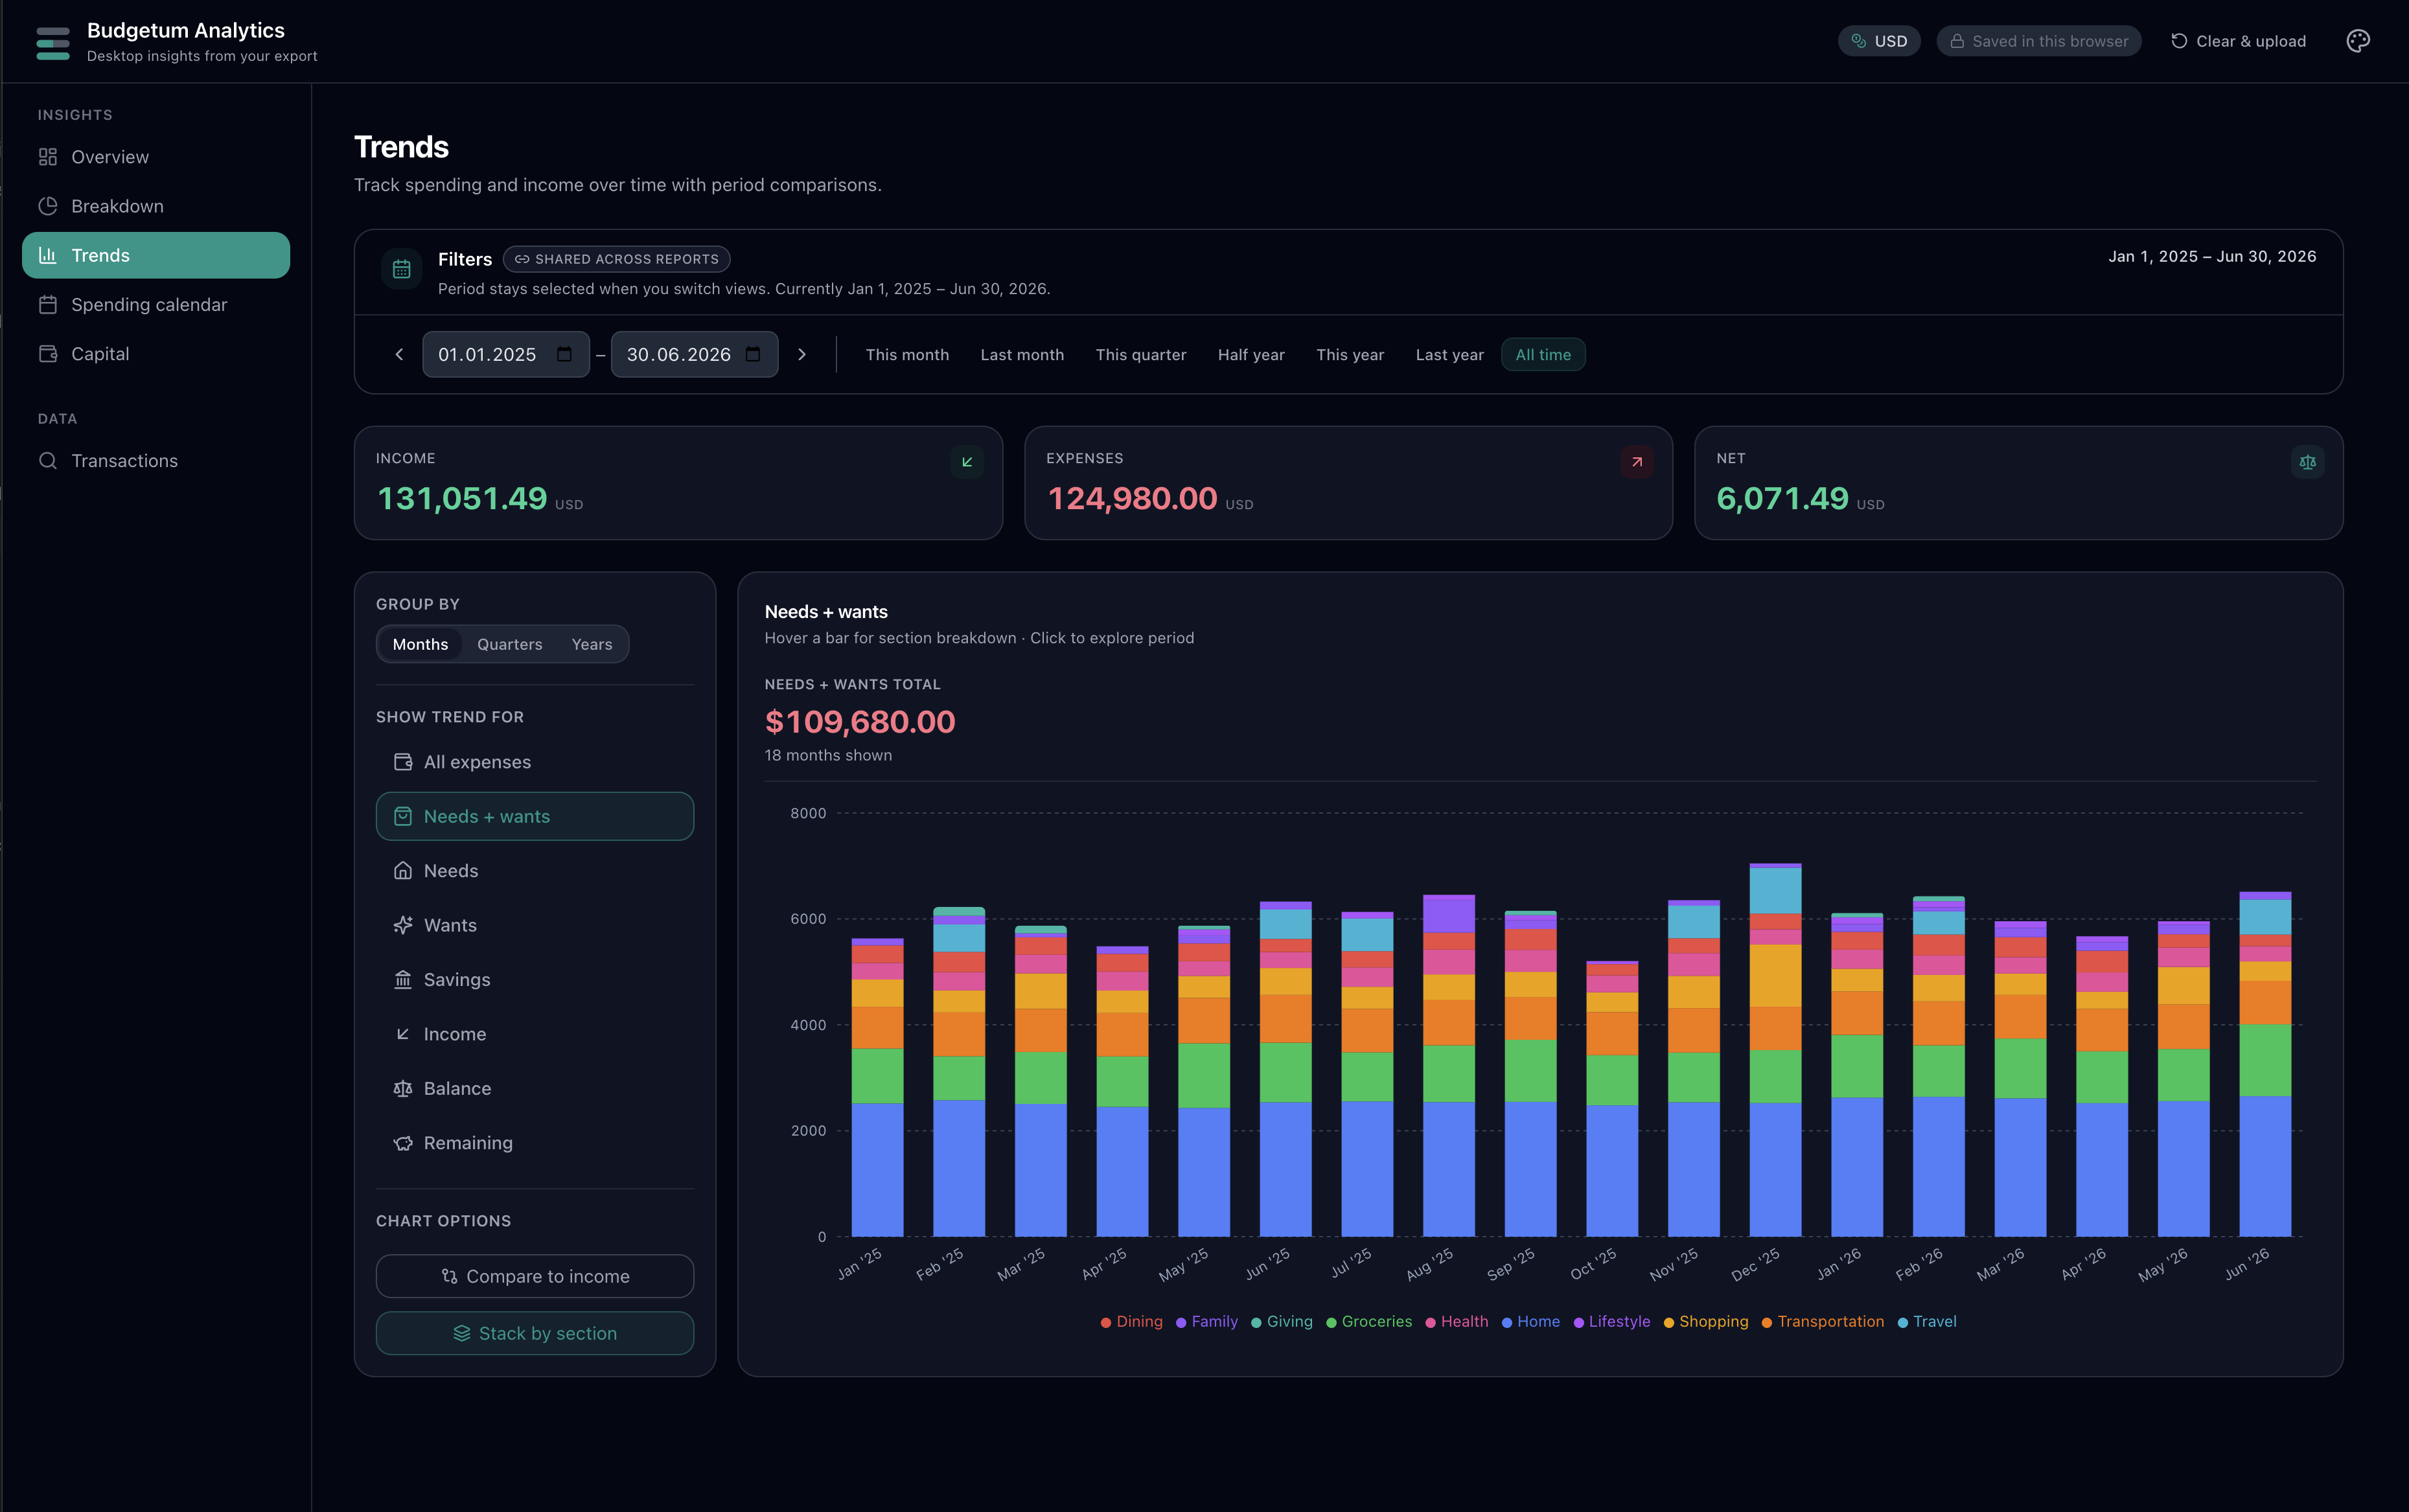Click the Needs house icon

point(403,871)
